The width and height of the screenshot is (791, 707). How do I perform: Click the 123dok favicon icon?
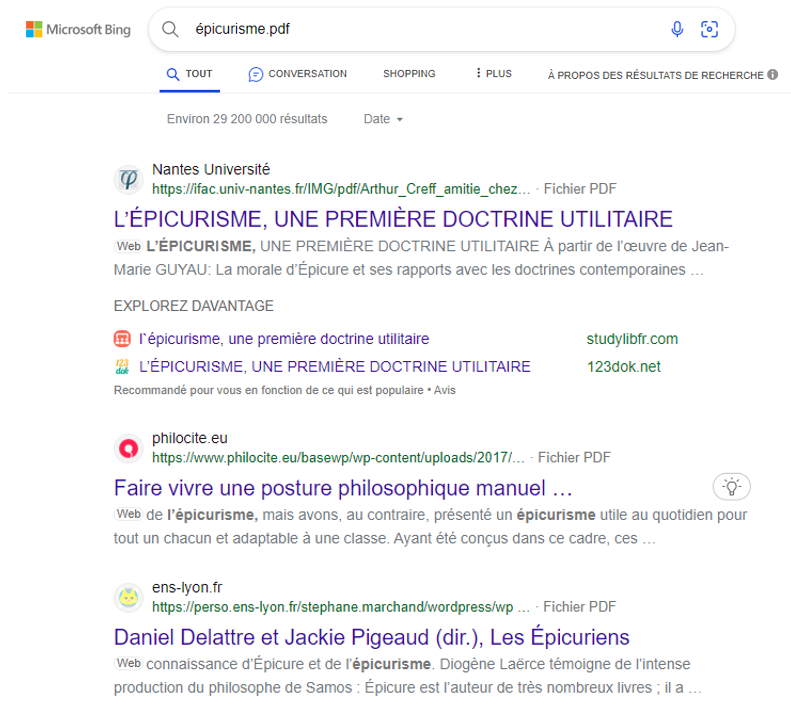[x=122, y=366]
